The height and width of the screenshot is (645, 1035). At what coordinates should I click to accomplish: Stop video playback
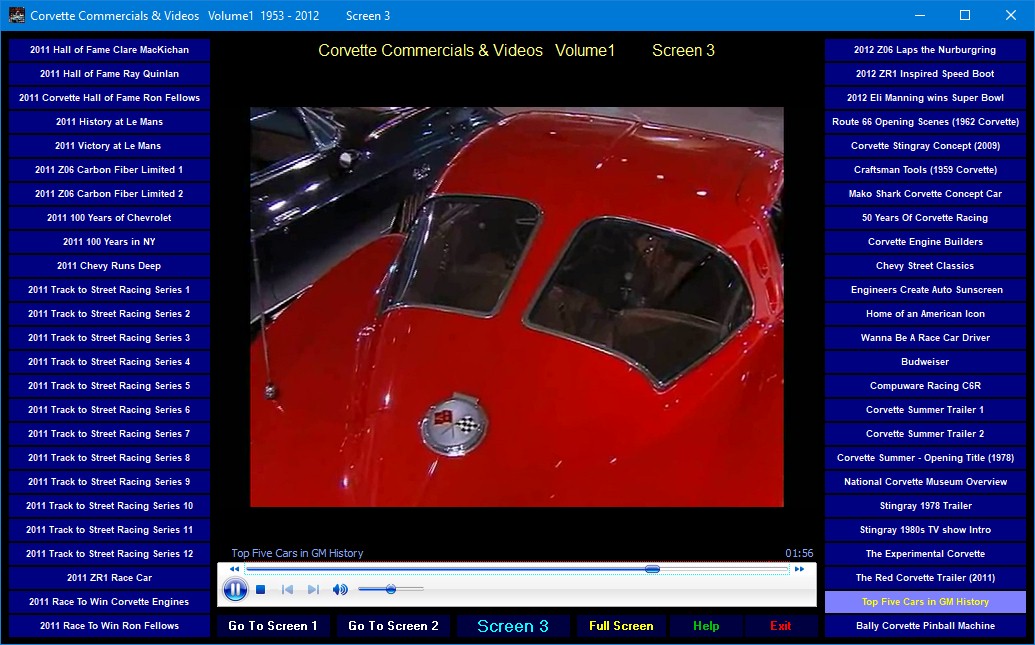click(x=261, y=590)
